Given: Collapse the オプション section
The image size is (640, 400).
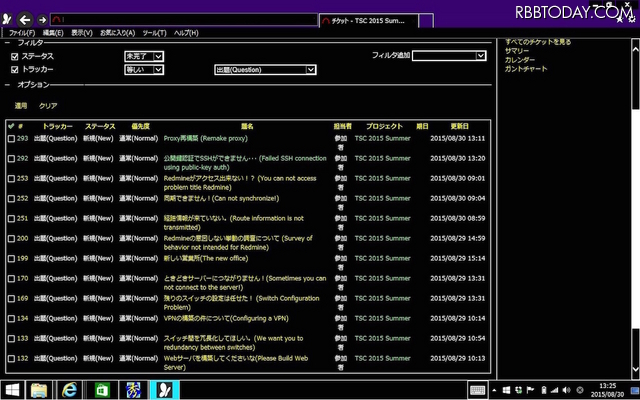Looking at the screenshot, I should (x=7, y=84).
